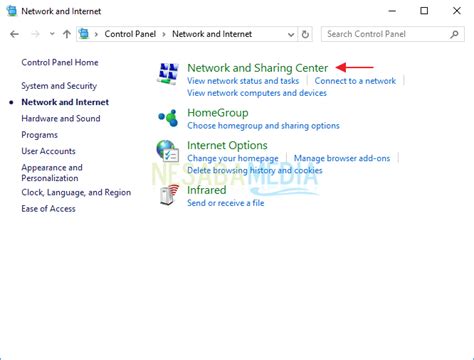Expand chevron before Control Panel in breadcrumb
The width and height of the screenshot is (474, 360).
(96, 34)
